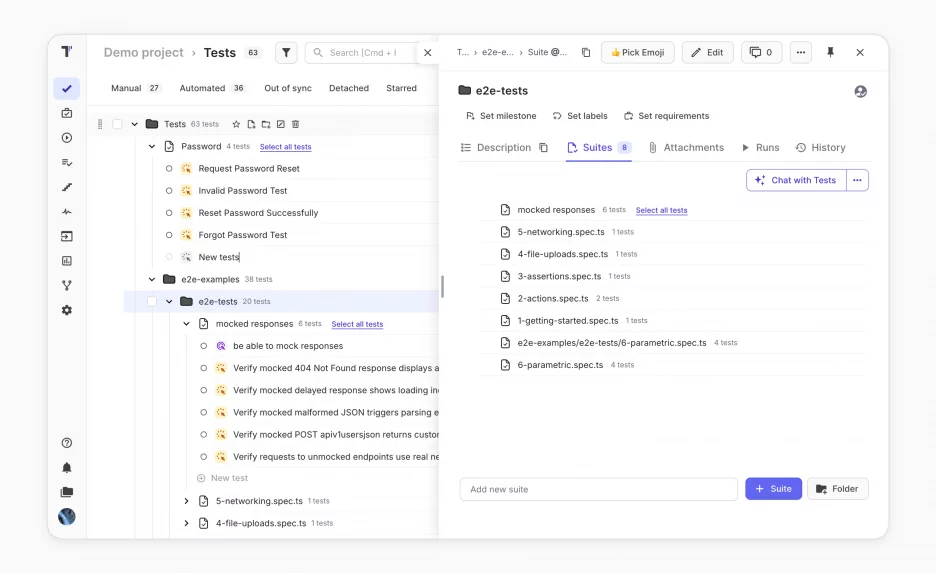936x573 pixels.
Task: Click the Folder button
Action: coord(838,489)
